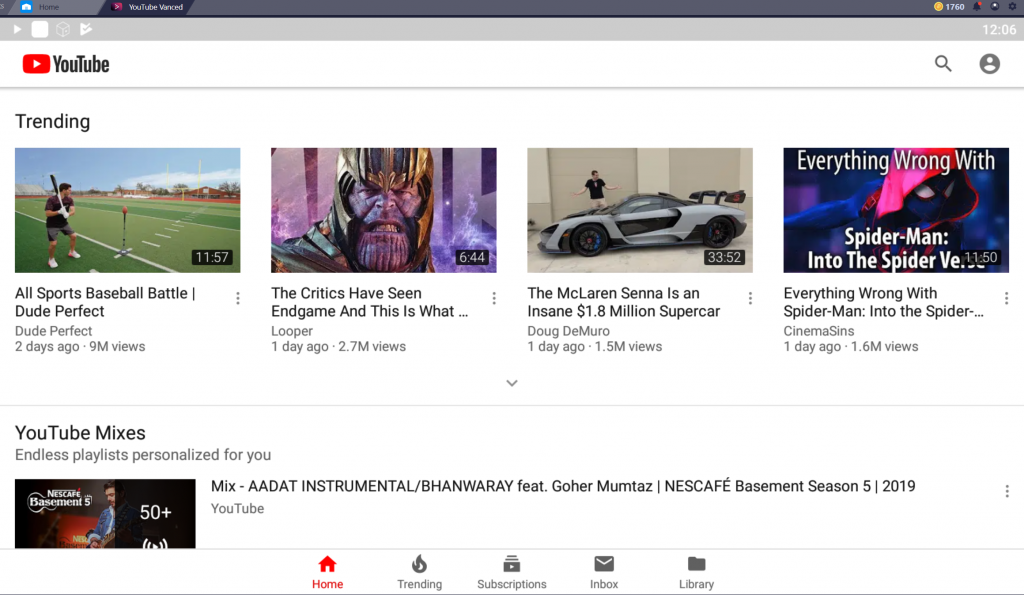Switch to the emulator Home tab
The height and width of the screenshot is (595, 1024).
(x=49, y=7)
